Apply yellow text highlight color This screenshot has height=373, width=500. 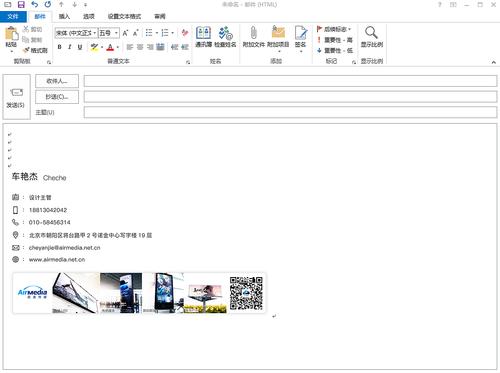[94, 47]
